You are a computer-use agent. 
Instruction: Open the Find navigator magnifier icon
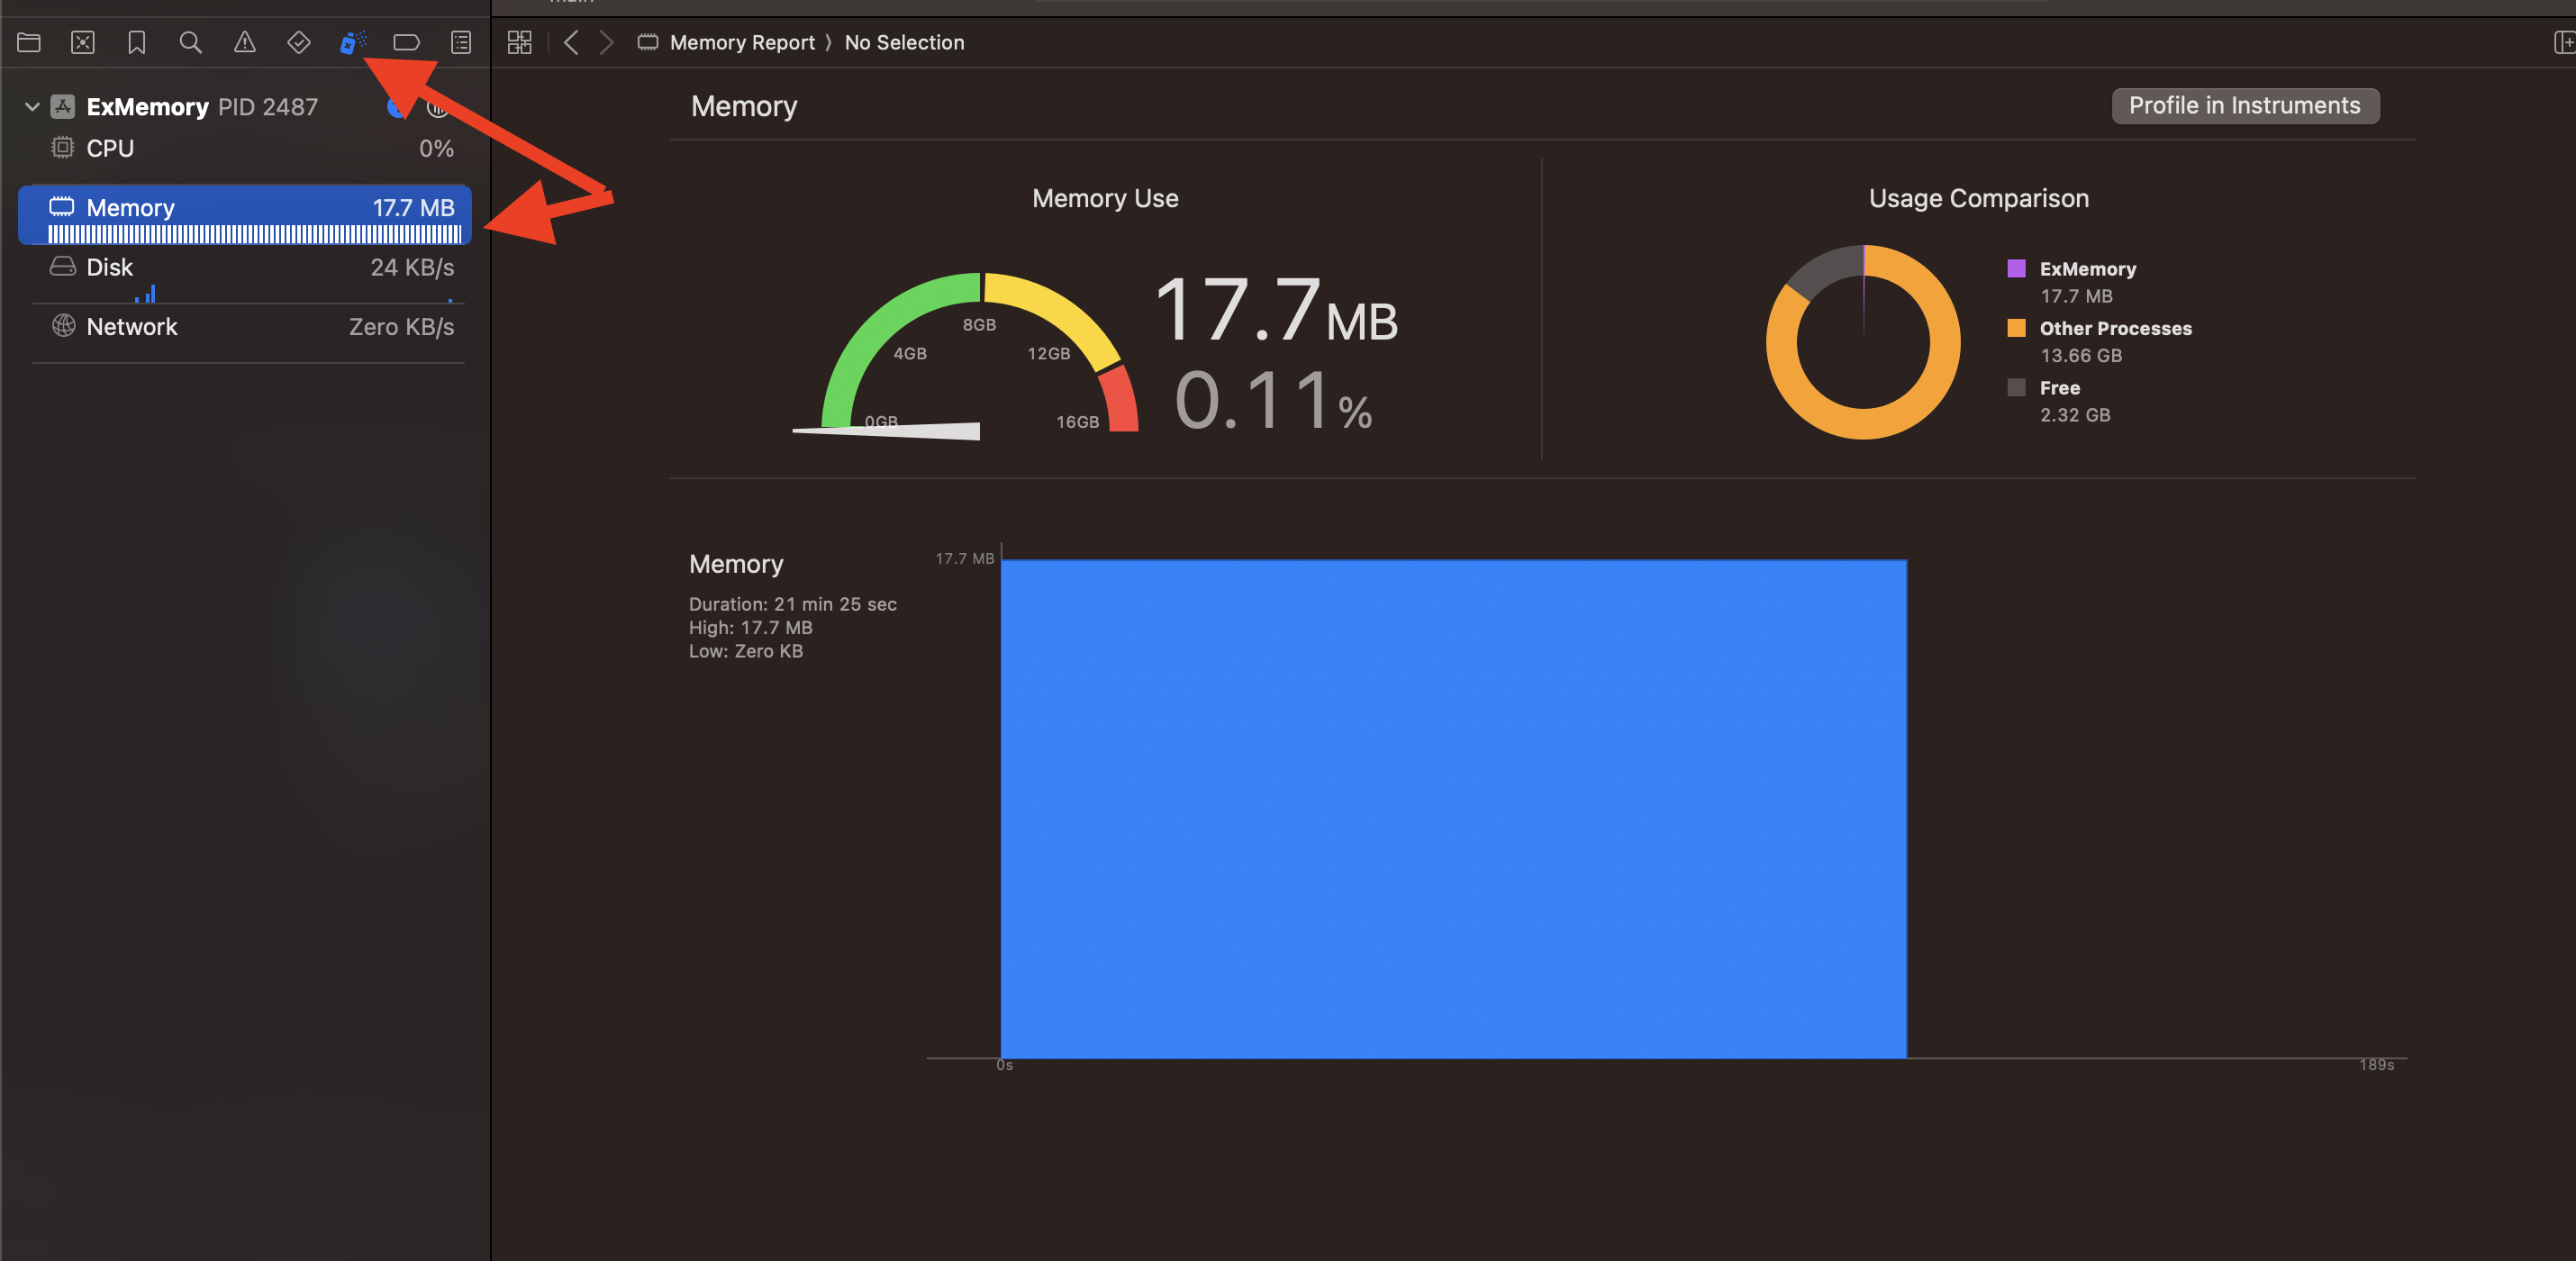(190, 42)
